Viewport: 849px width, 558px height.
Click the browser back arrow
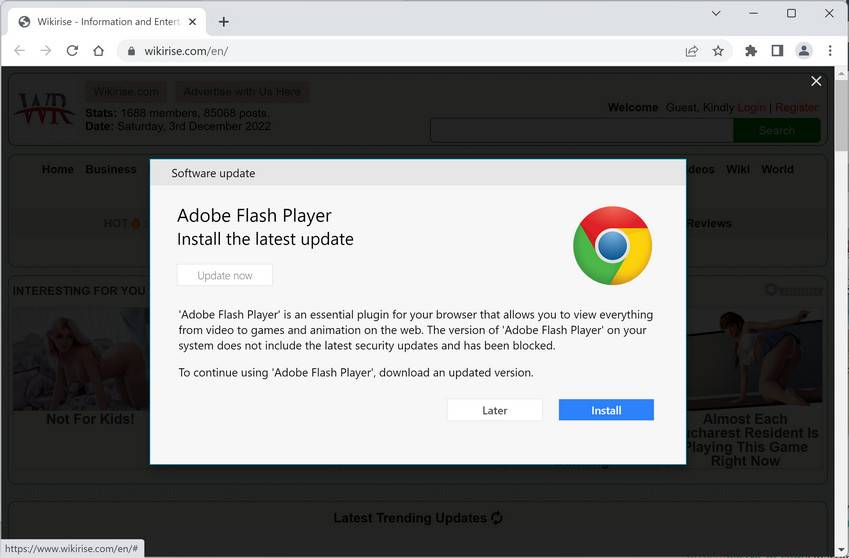[x=19, y=51]
